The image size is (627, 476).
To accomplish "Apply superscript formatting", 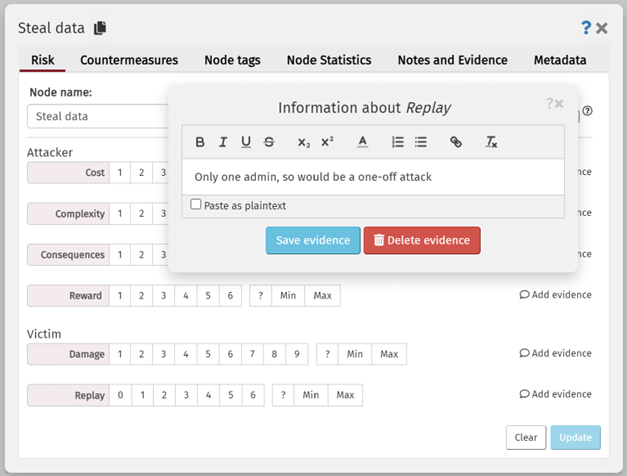I will (x=327, y=142).
